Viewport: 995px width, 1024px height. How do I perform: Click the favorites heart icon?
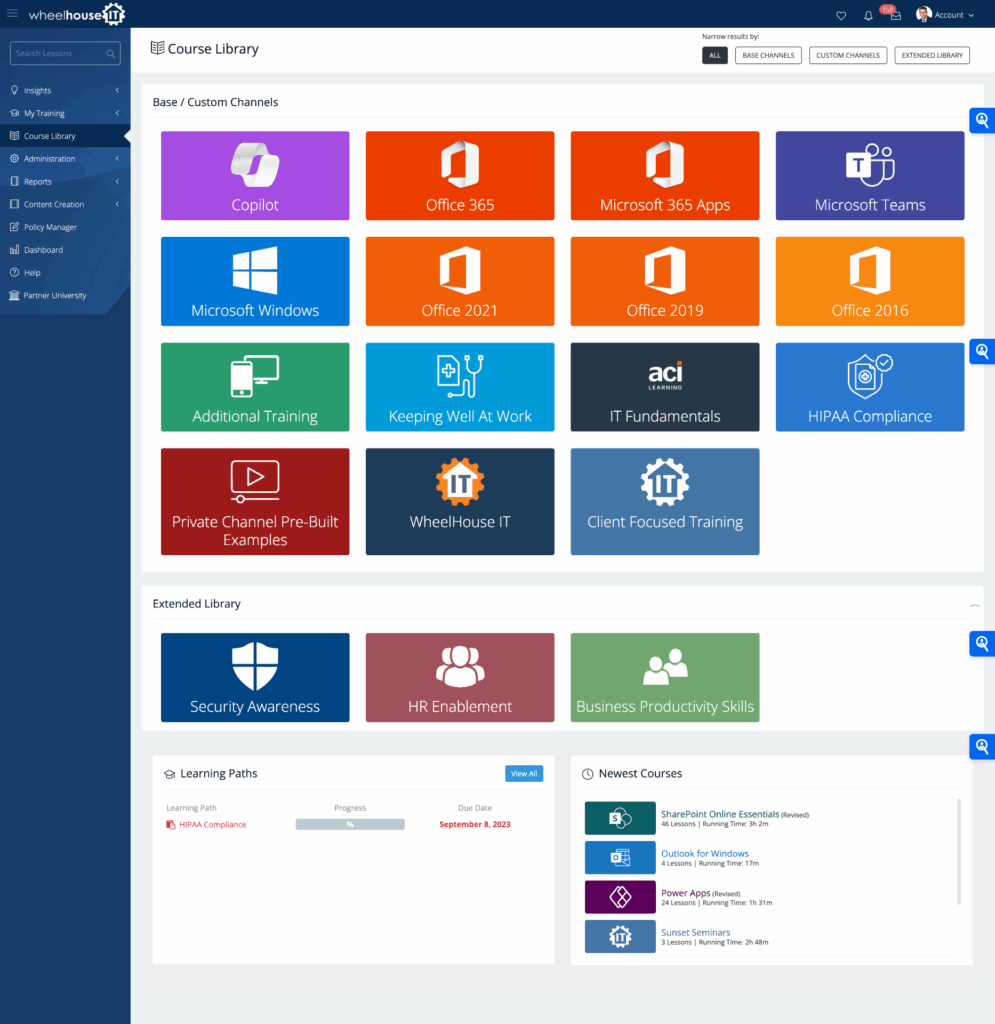841,15
